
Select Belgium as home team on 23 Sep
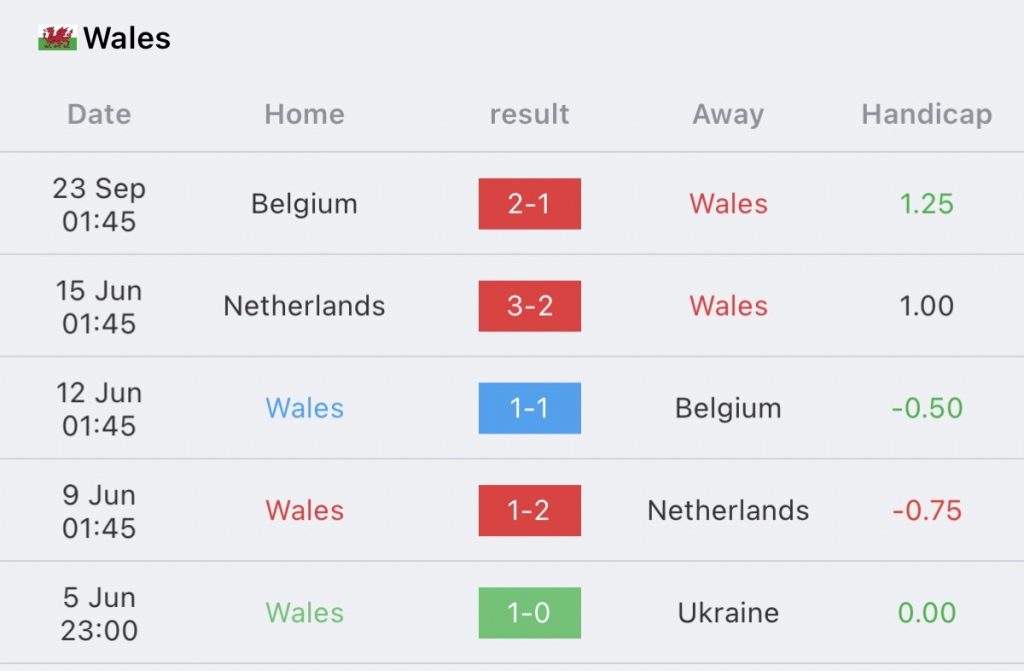[x=304, y=204]
